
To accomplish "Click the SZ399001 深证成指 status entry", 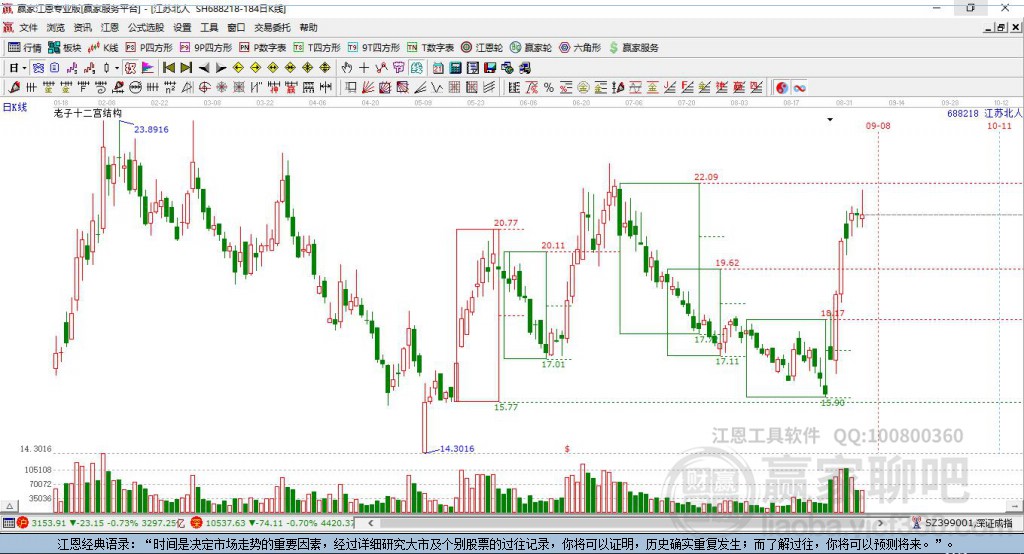I will coord(963,523).
